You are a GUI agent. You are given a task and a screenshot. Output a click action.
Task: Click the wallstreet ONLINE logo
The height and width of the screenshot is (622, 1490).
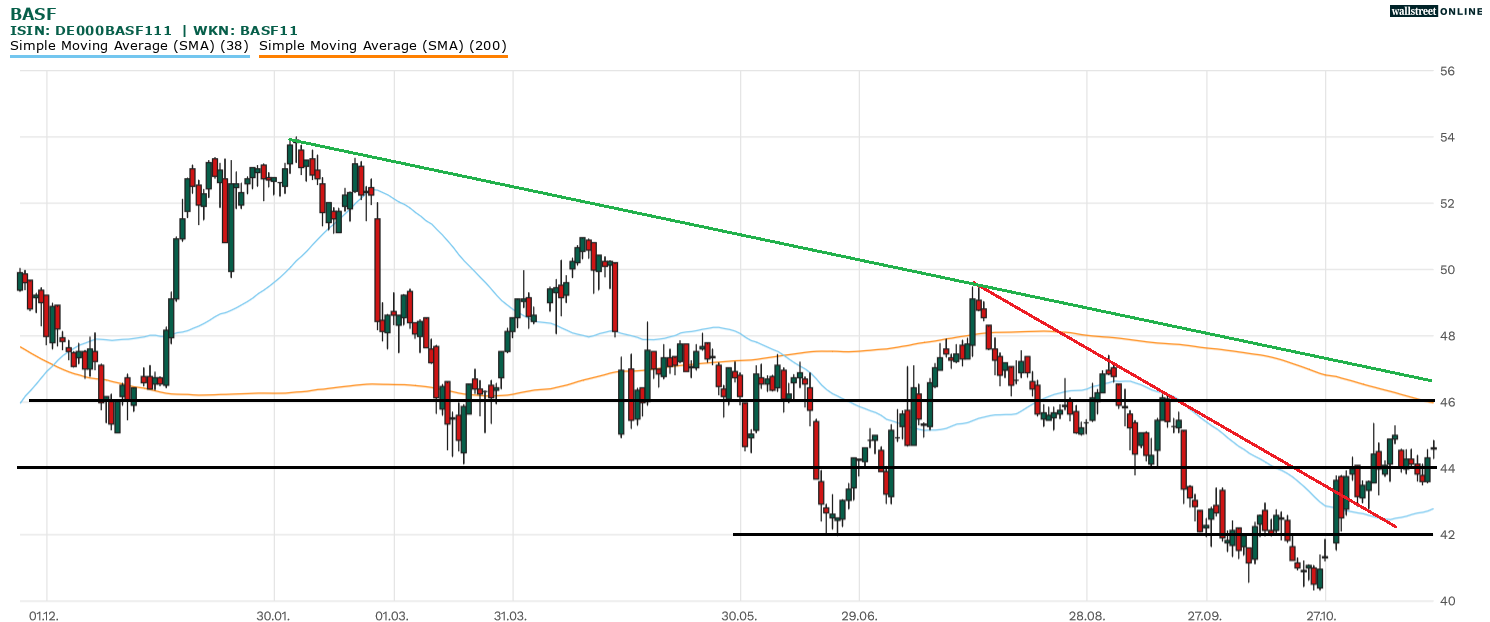coord(1436,11)
